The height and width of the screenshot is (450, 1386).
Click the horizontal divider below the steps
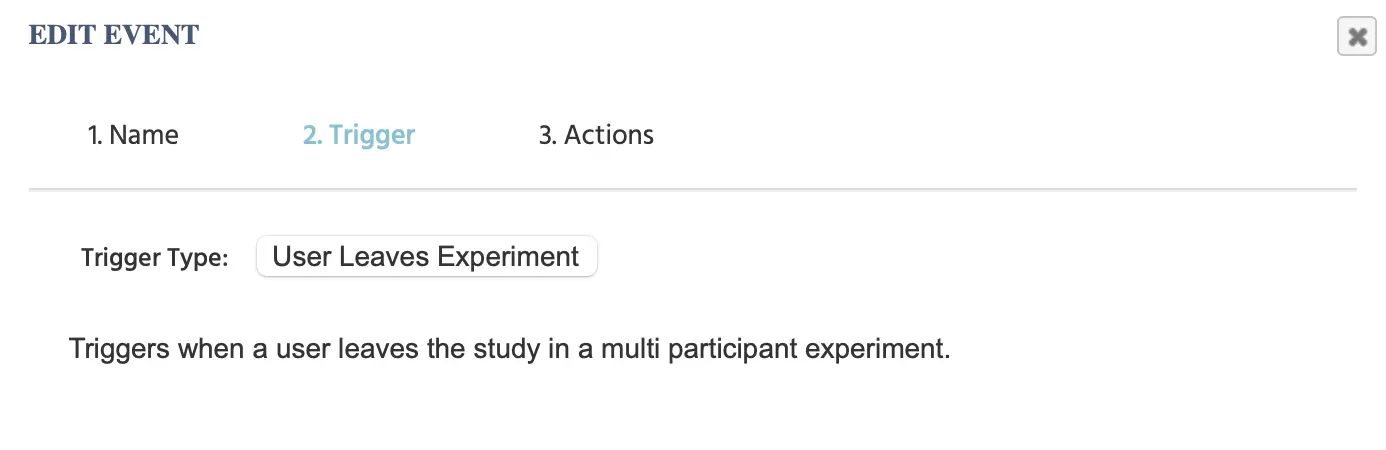[x=692, y=189]
